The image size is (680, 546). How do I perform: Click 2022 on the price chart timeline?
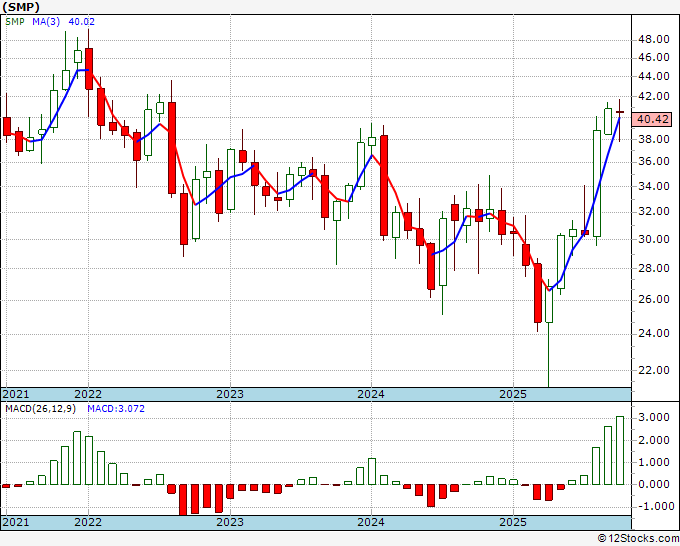tap(88, 394)
